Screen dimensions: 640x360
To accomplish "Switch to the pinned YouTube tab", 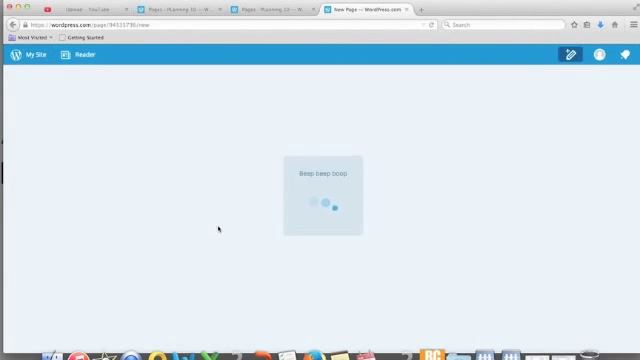I will 47,9.
